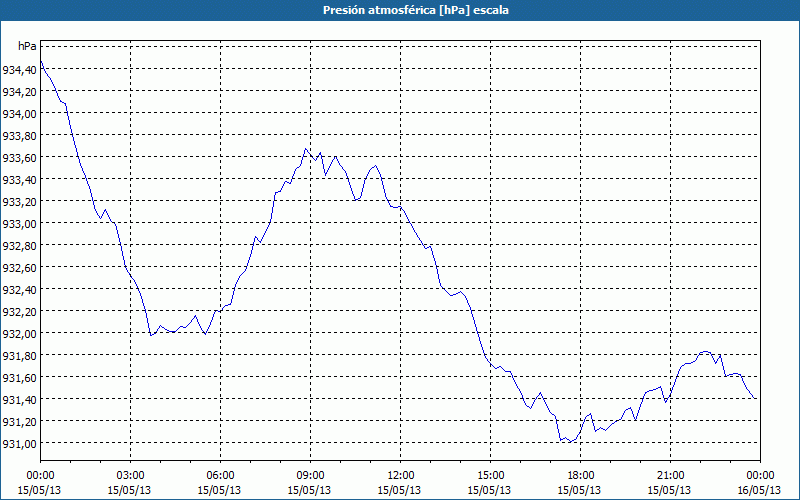
Task: Click the 18:00 time axis label
Action: 580,476
